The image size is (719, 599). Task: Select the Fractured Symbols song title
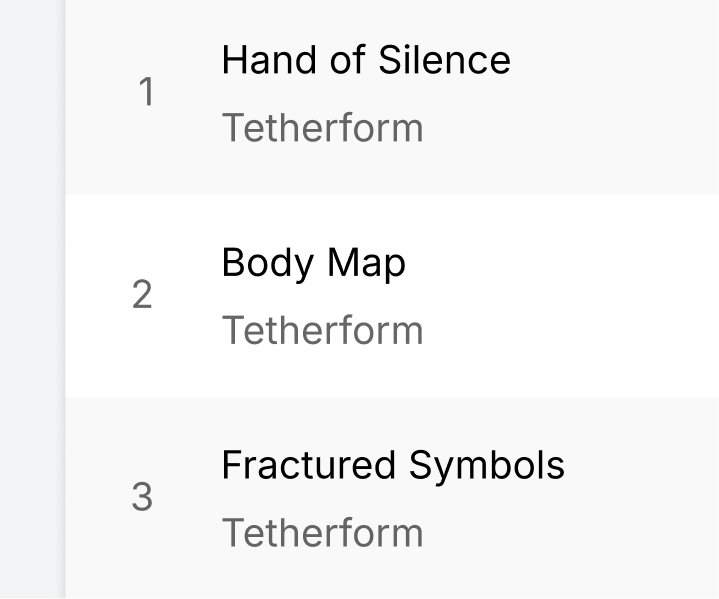click(x=392, y=465)
